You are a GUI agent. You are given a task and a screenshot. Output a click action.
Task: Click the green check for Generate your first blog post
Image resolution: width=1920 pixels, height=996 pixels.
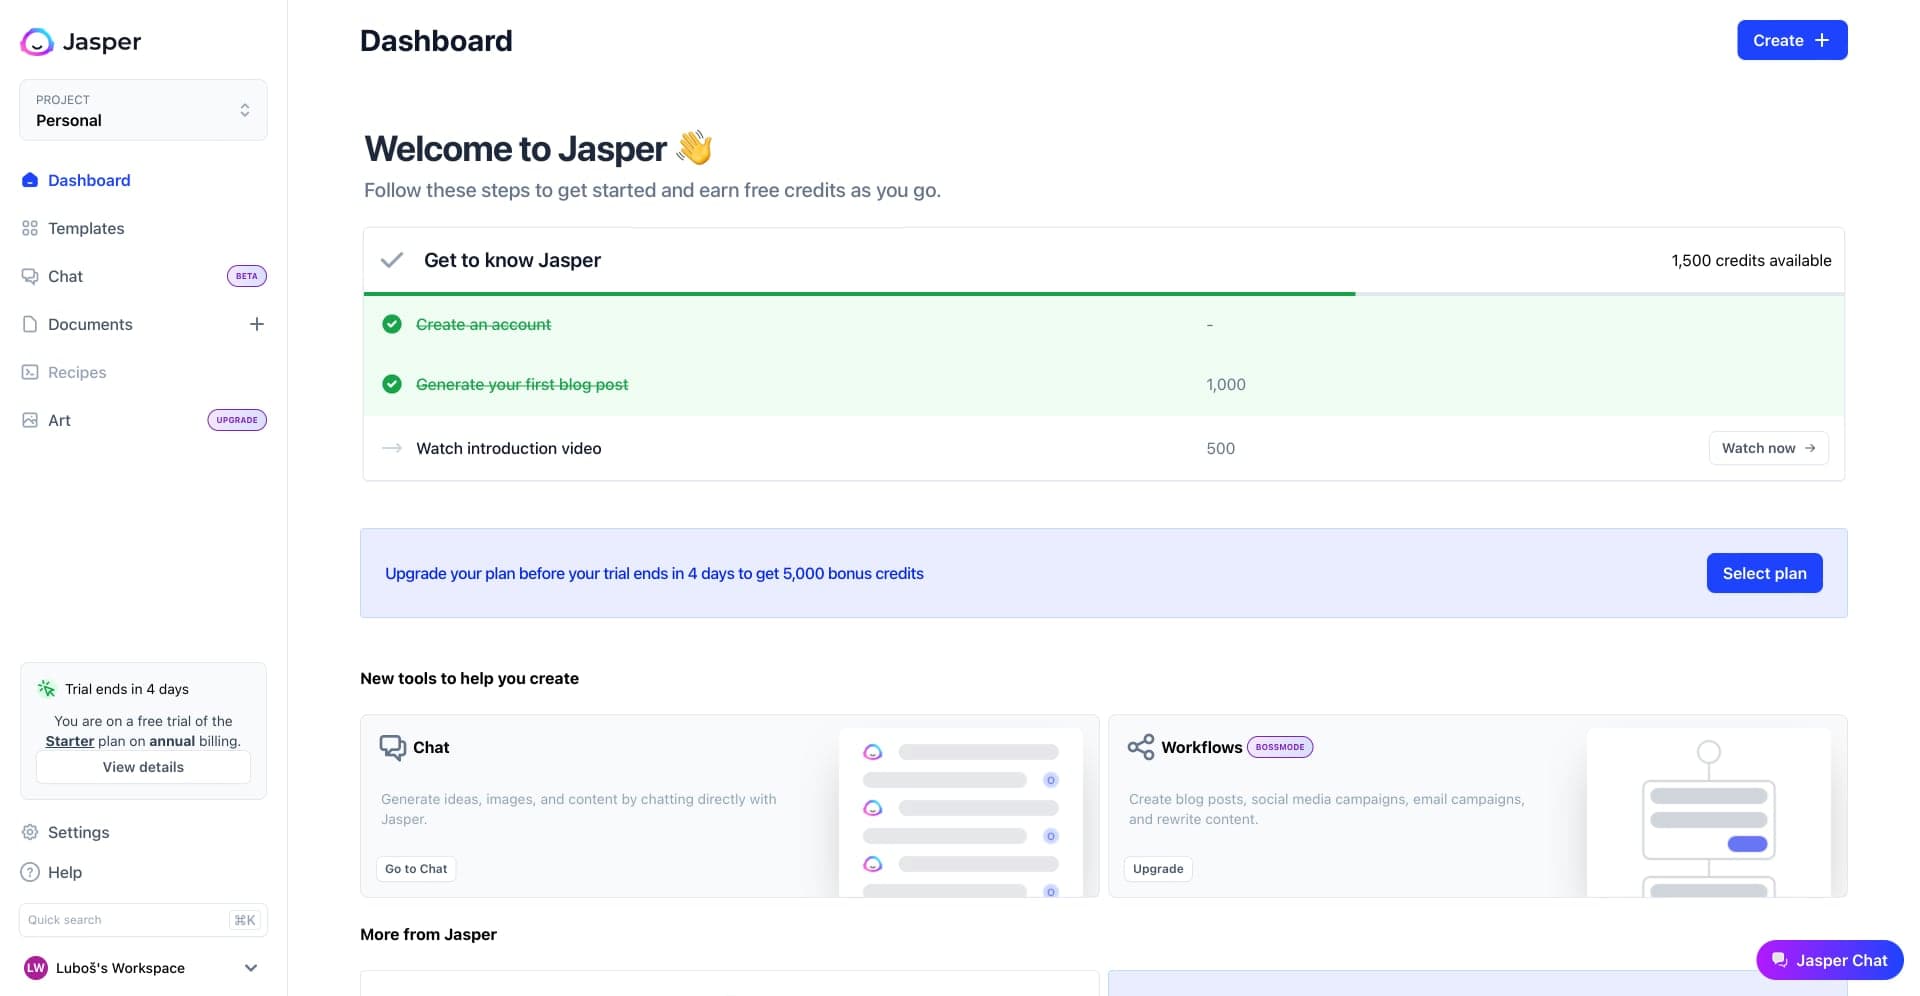click(392, 384)
